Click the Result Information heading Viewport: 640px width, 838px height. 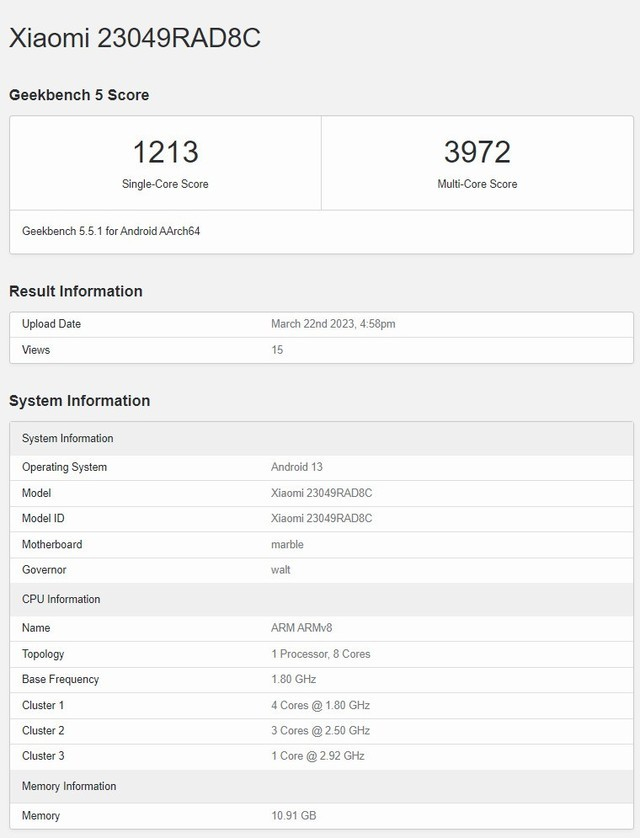pyautogui.click(x=76, y=291)
